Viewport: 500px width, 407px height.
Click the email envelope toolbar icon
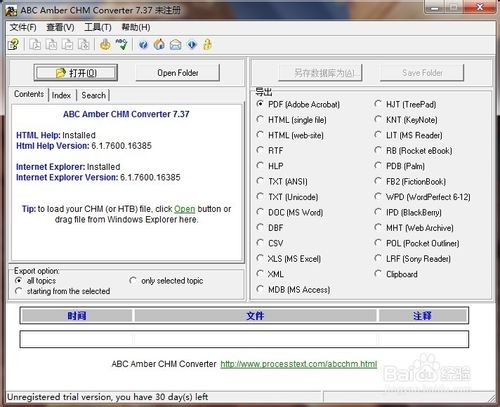coord(176,45)
